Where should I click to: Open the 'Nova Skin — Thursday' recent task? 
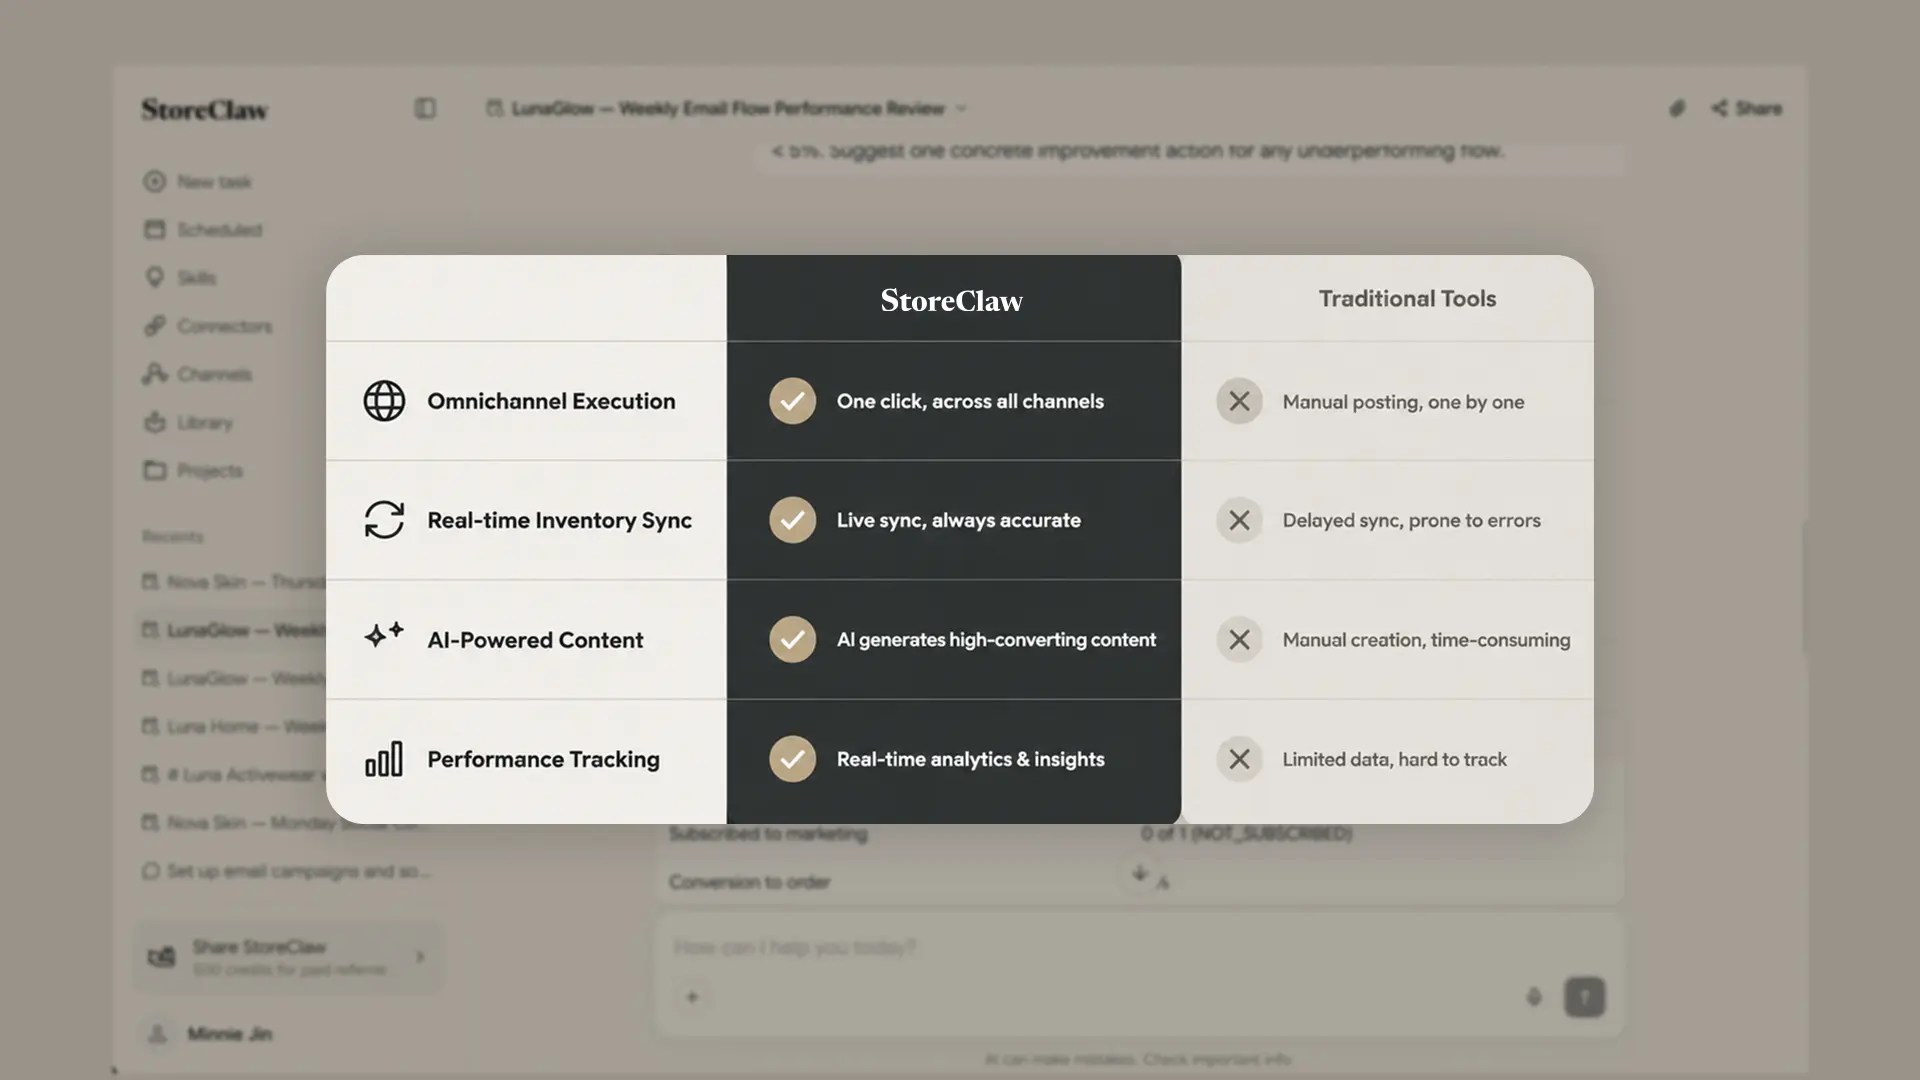coord(233,582)
